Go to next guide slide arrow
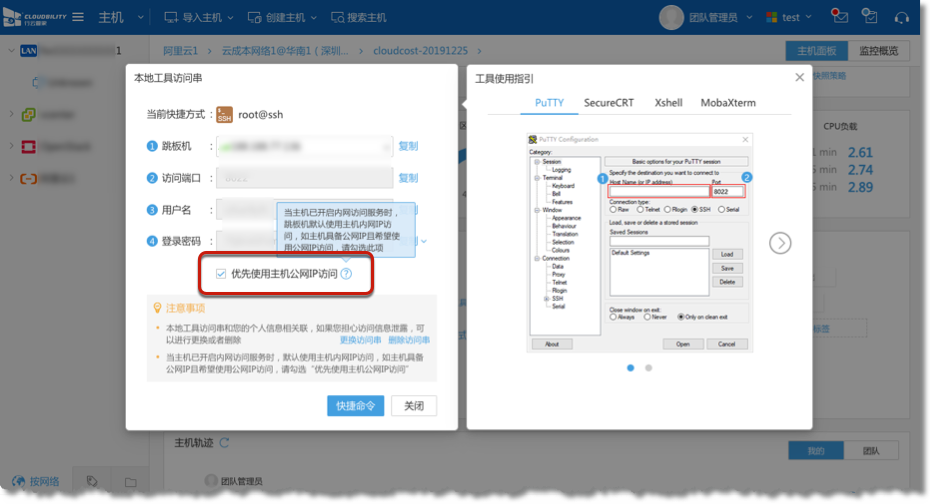930x504 pixels. pyautogui.click(x=780, y=243)
